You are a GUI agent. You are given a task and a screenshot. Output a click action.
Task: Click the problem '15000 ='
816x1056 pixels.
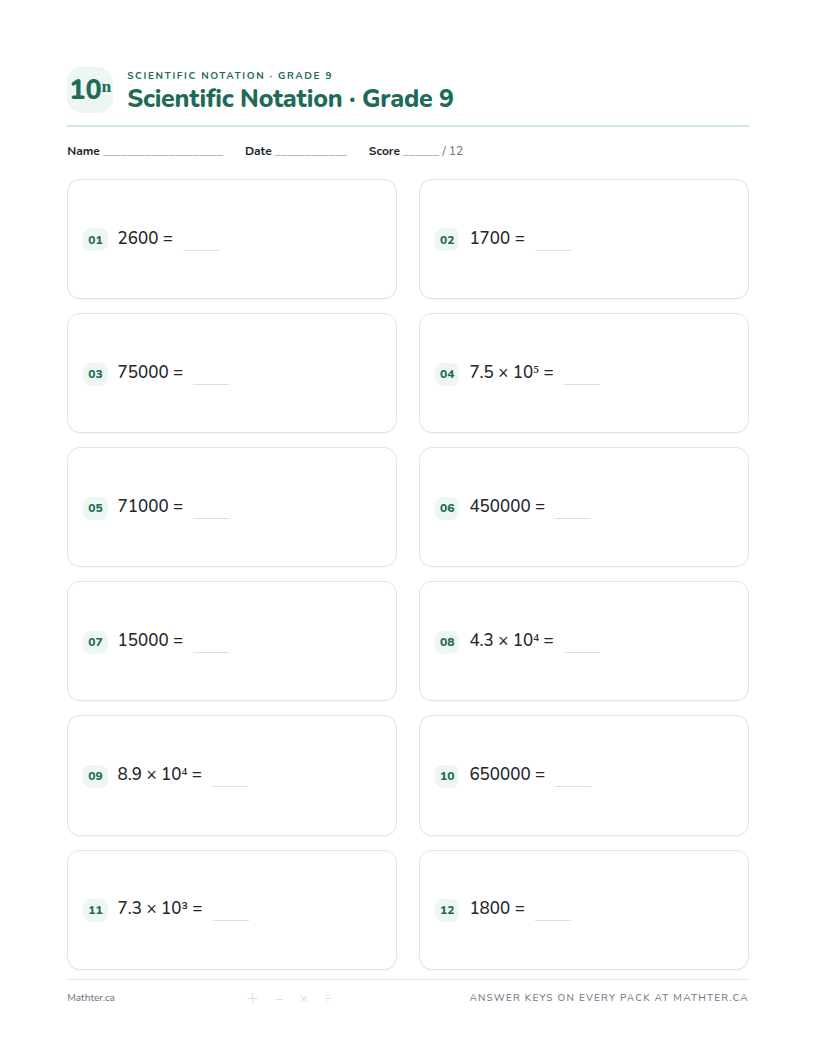point(150,640)
